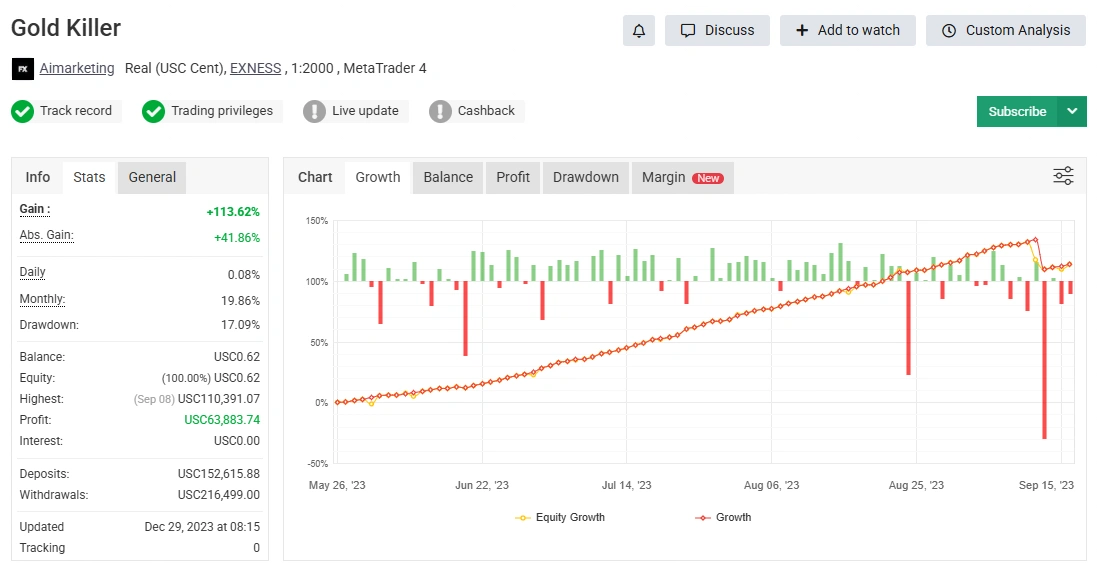1097x563 pixels.
Task: Click the Trading privileges green checkmark
Action: (x=153, y=111)
